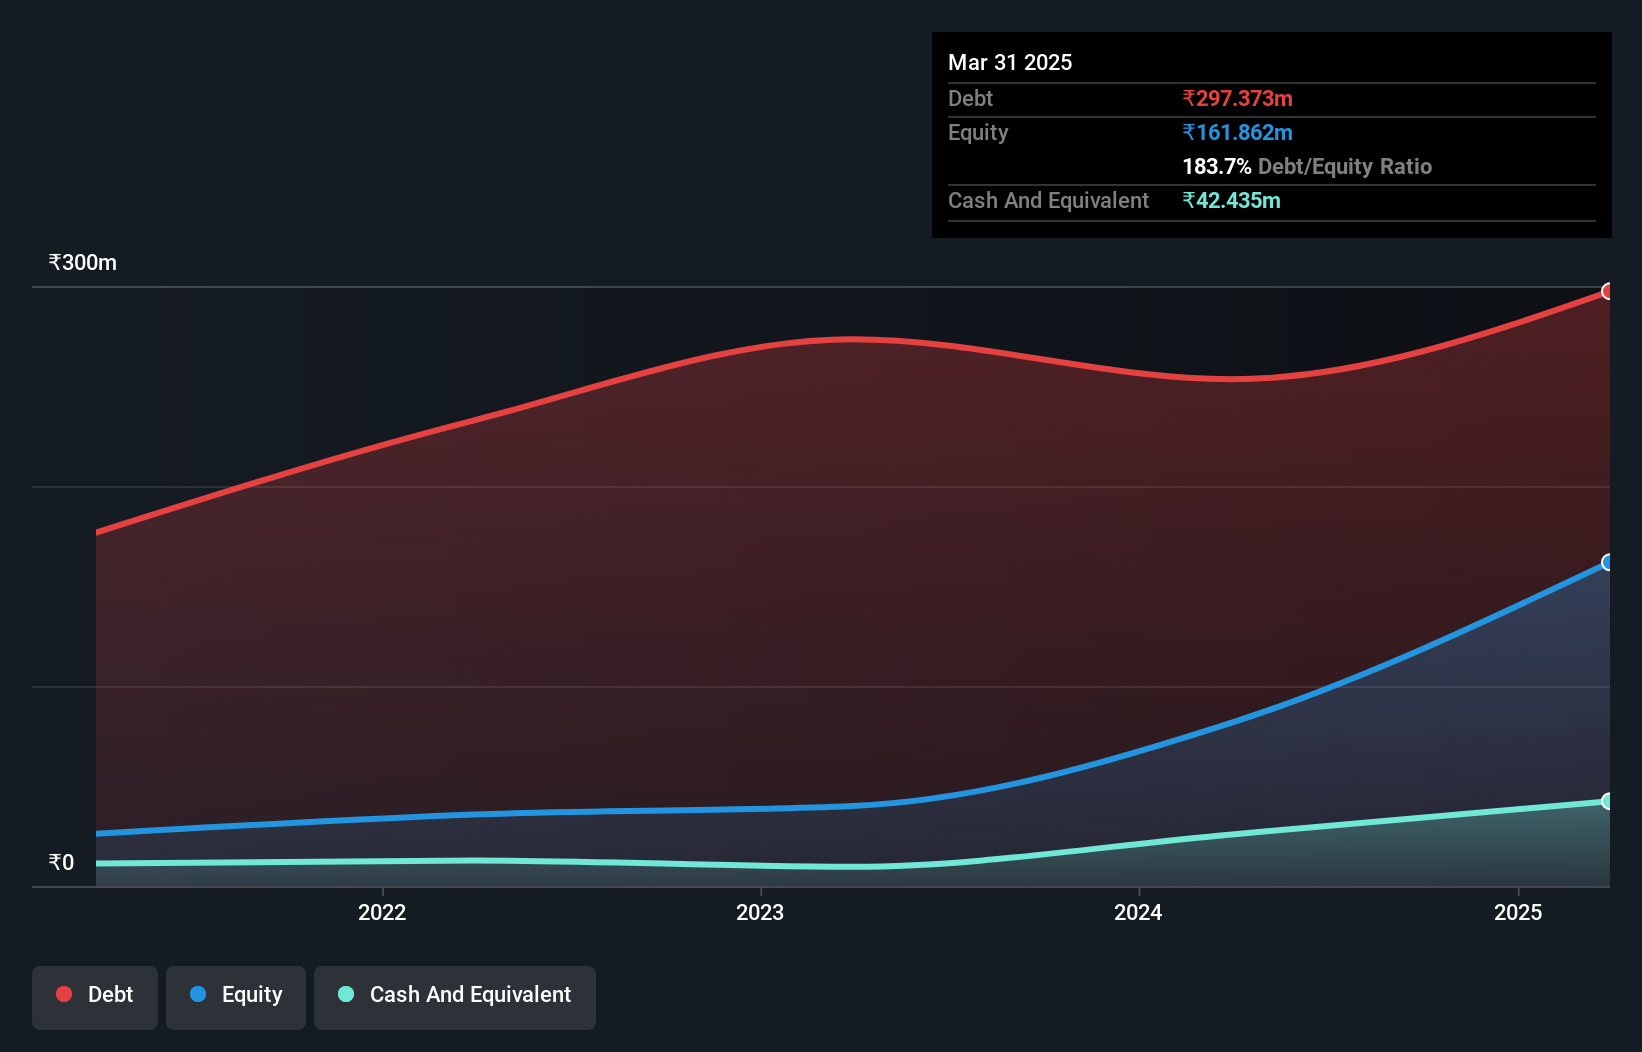1642x1052 pixels.
Task: Click the rupee symbol next to Debt value
Action: [1189, 98]
